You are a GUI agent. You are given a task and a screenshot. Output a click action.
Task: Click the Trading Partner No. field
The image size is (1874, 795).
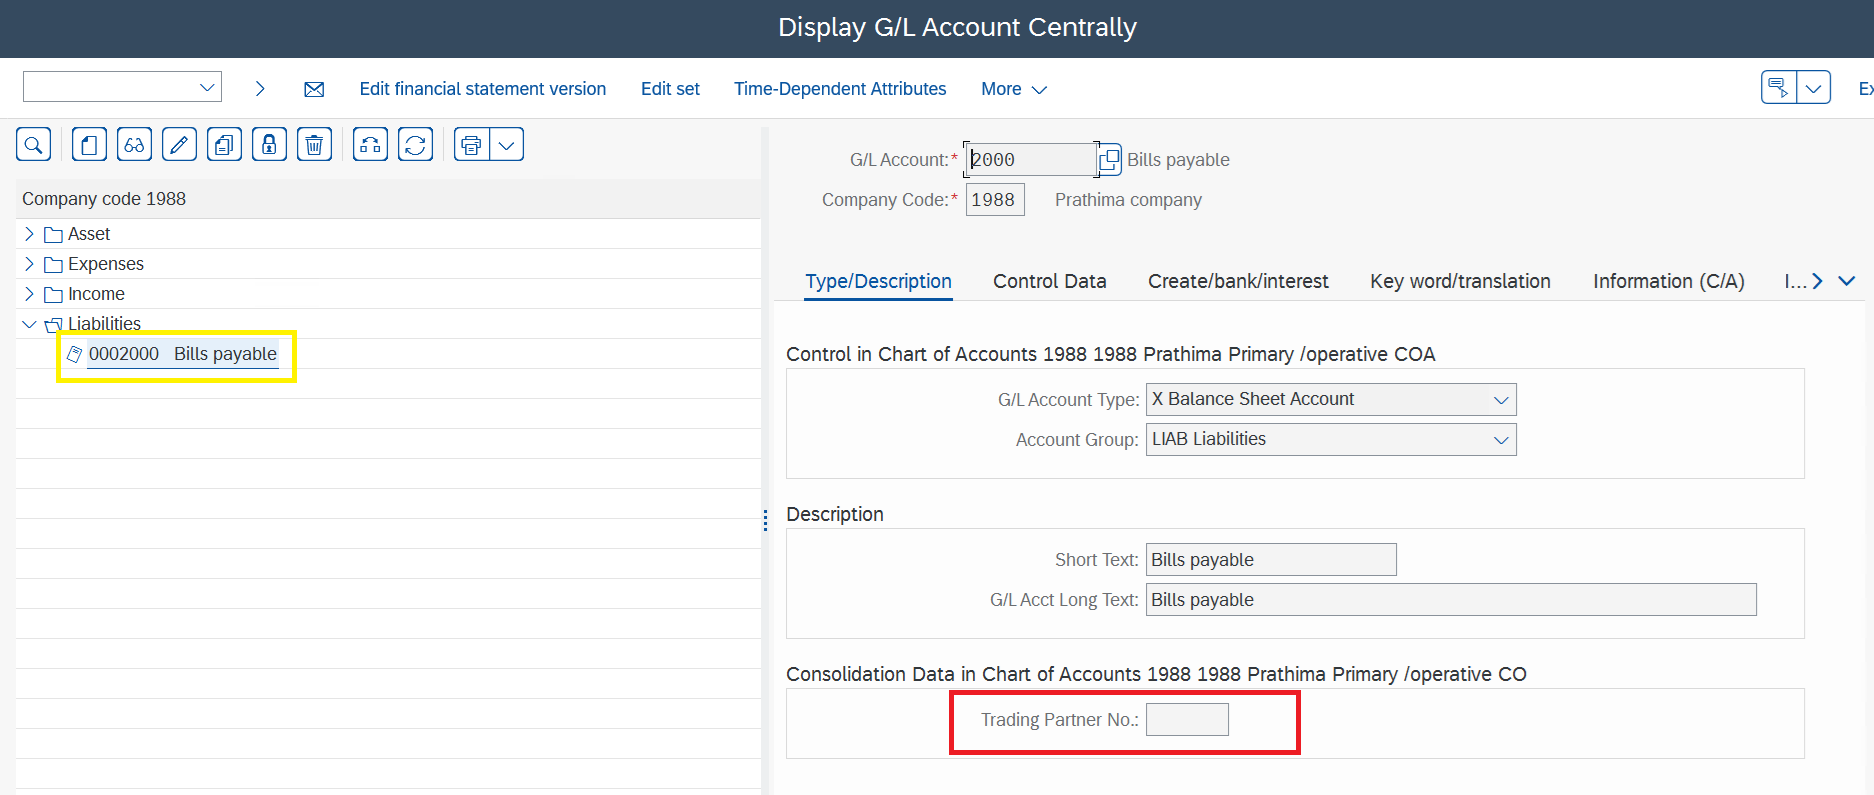pos(1187,720)
